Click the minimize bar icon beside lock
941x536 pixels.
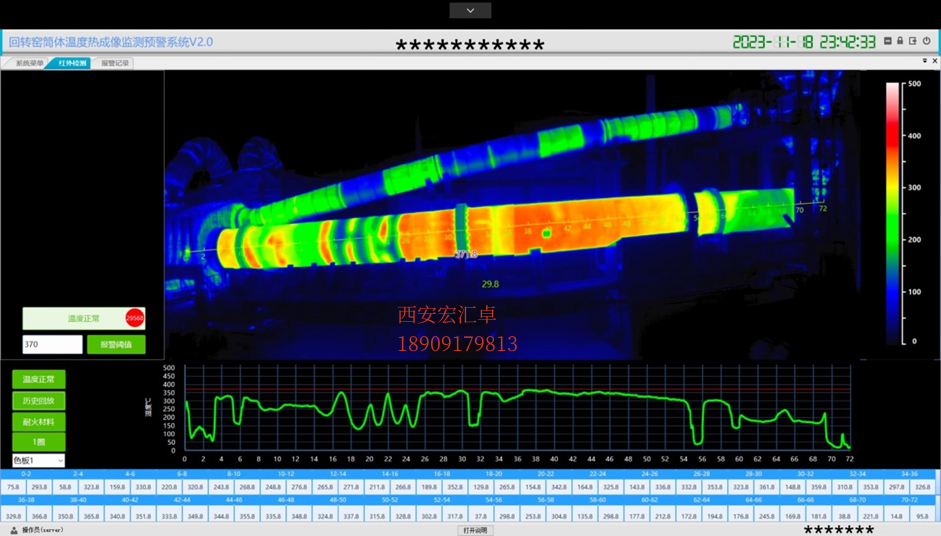coord(888,41)
